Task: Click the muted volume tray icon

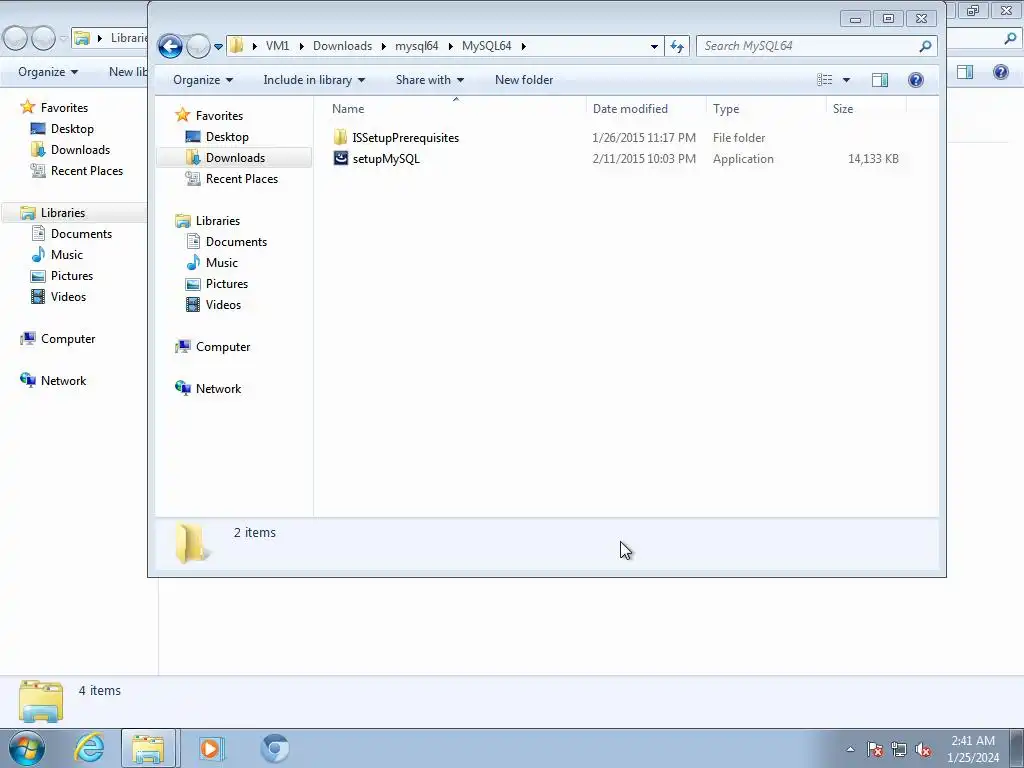Action: click(x=923, y=750)
